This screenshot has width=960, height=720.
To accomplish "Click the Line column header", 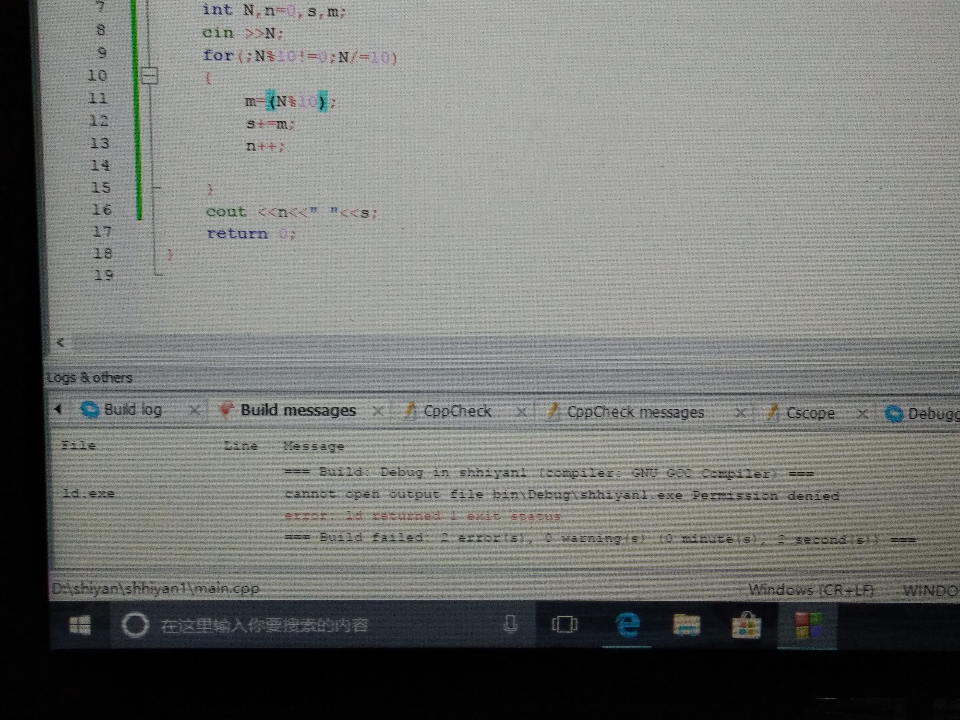I will [x=241, y=446].
